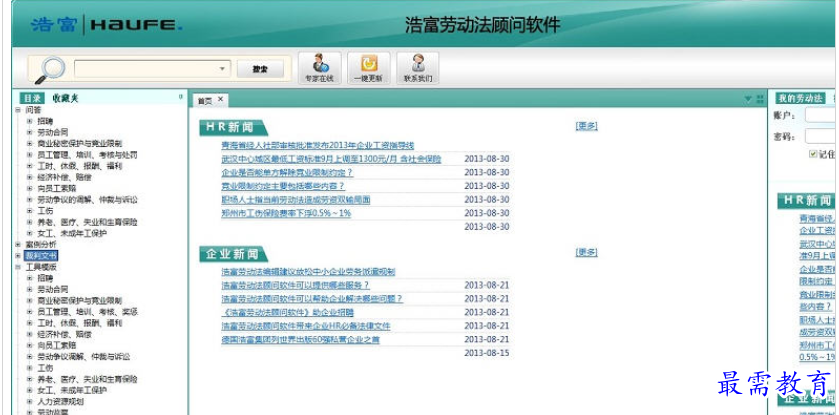839x415 pixels.
Task: Expand 员工管理、培训、考核、奖惩 node
Action: click(29, 312)
